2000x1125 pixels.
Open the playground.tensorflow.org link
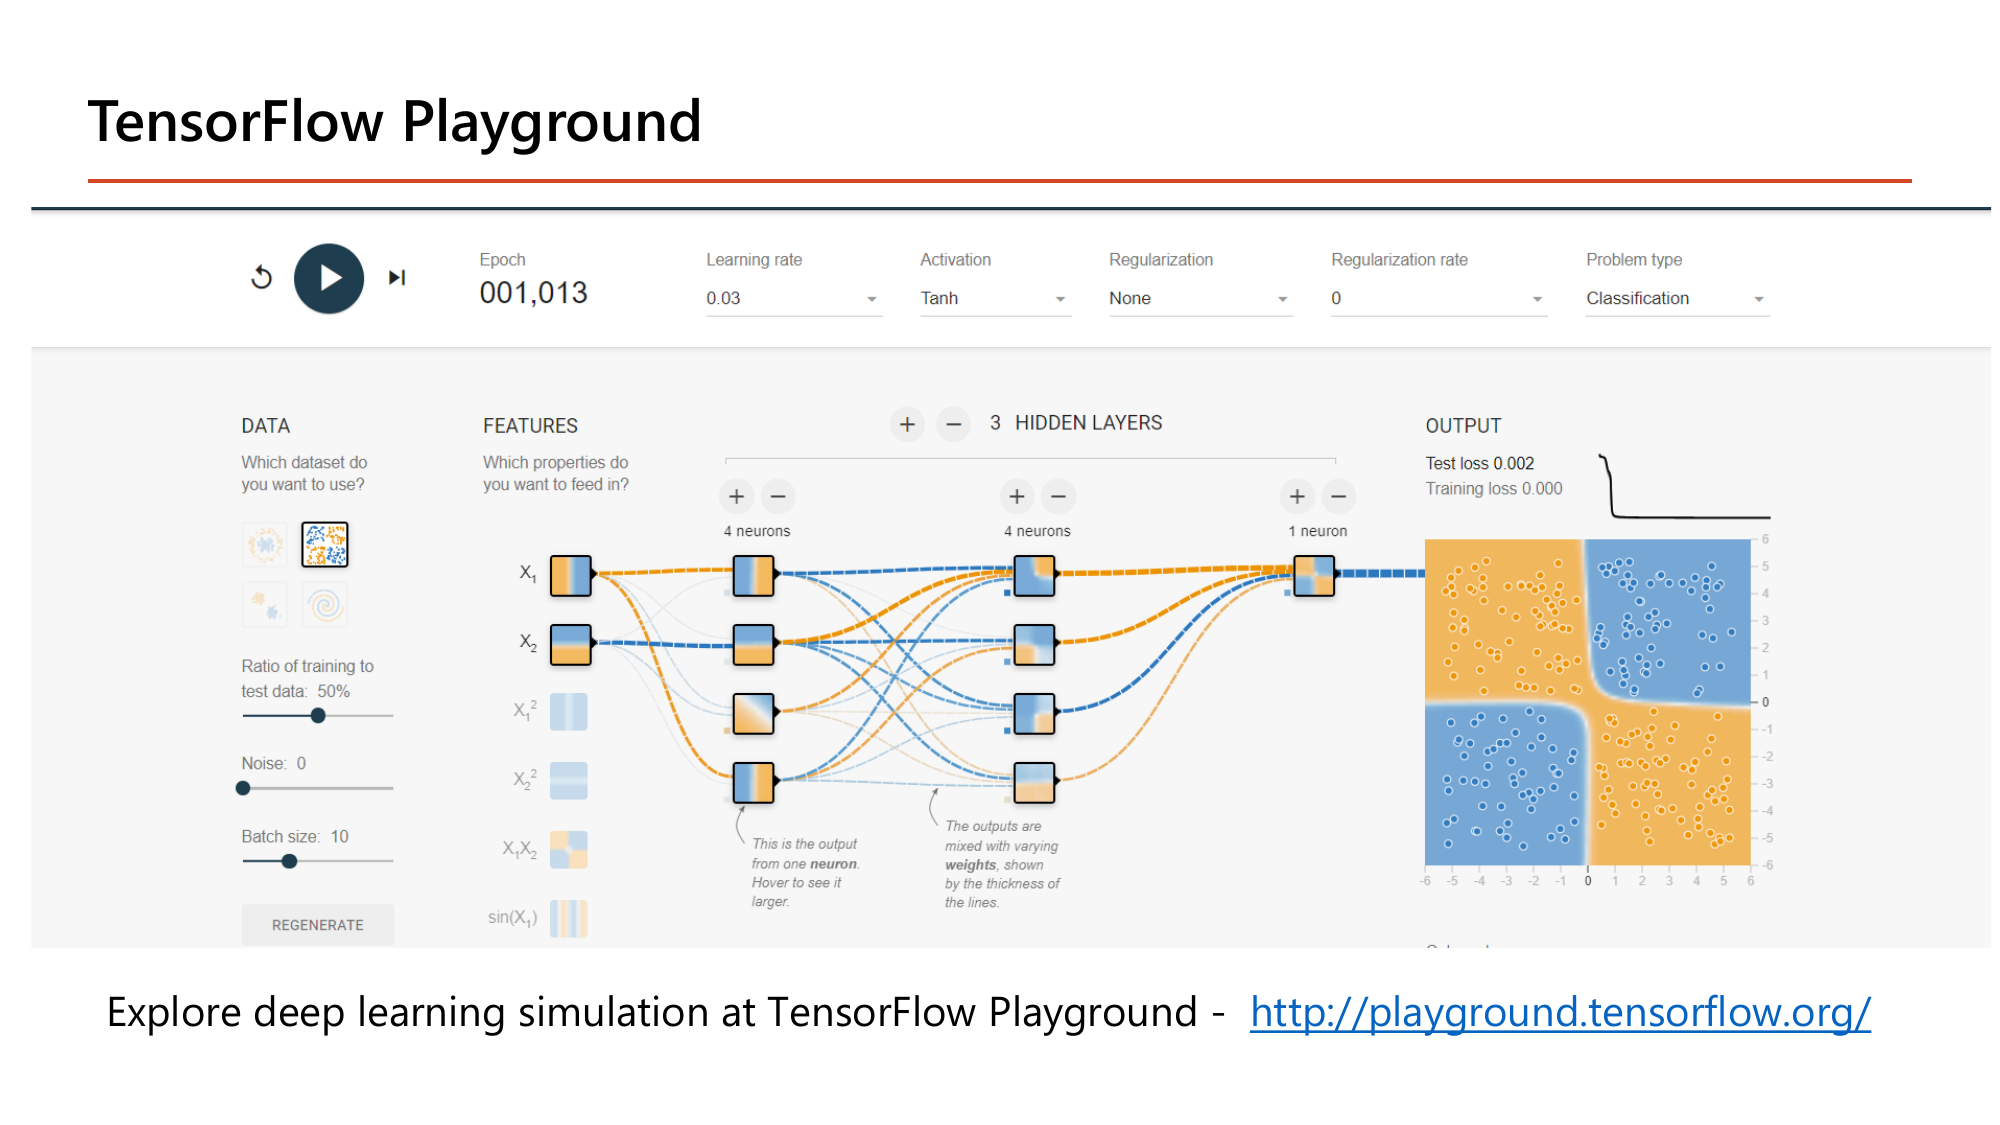(1560, 1012)
